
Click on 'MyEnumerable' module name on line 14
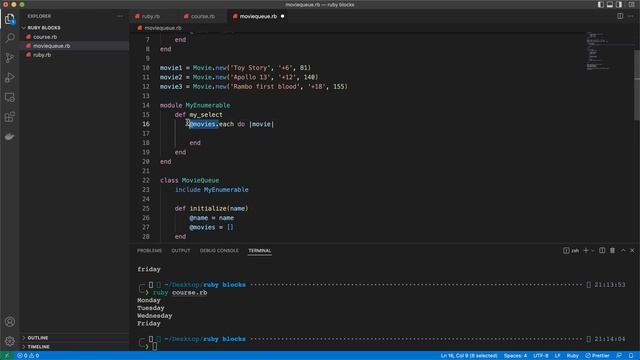coord(208,105)
